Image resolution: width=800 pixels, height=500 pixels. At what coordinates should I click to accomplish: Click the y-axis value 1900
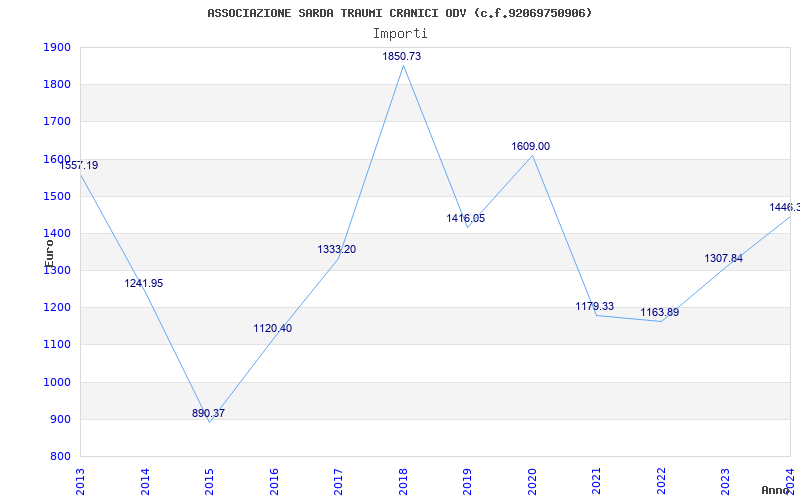click(x=57, y=47)
